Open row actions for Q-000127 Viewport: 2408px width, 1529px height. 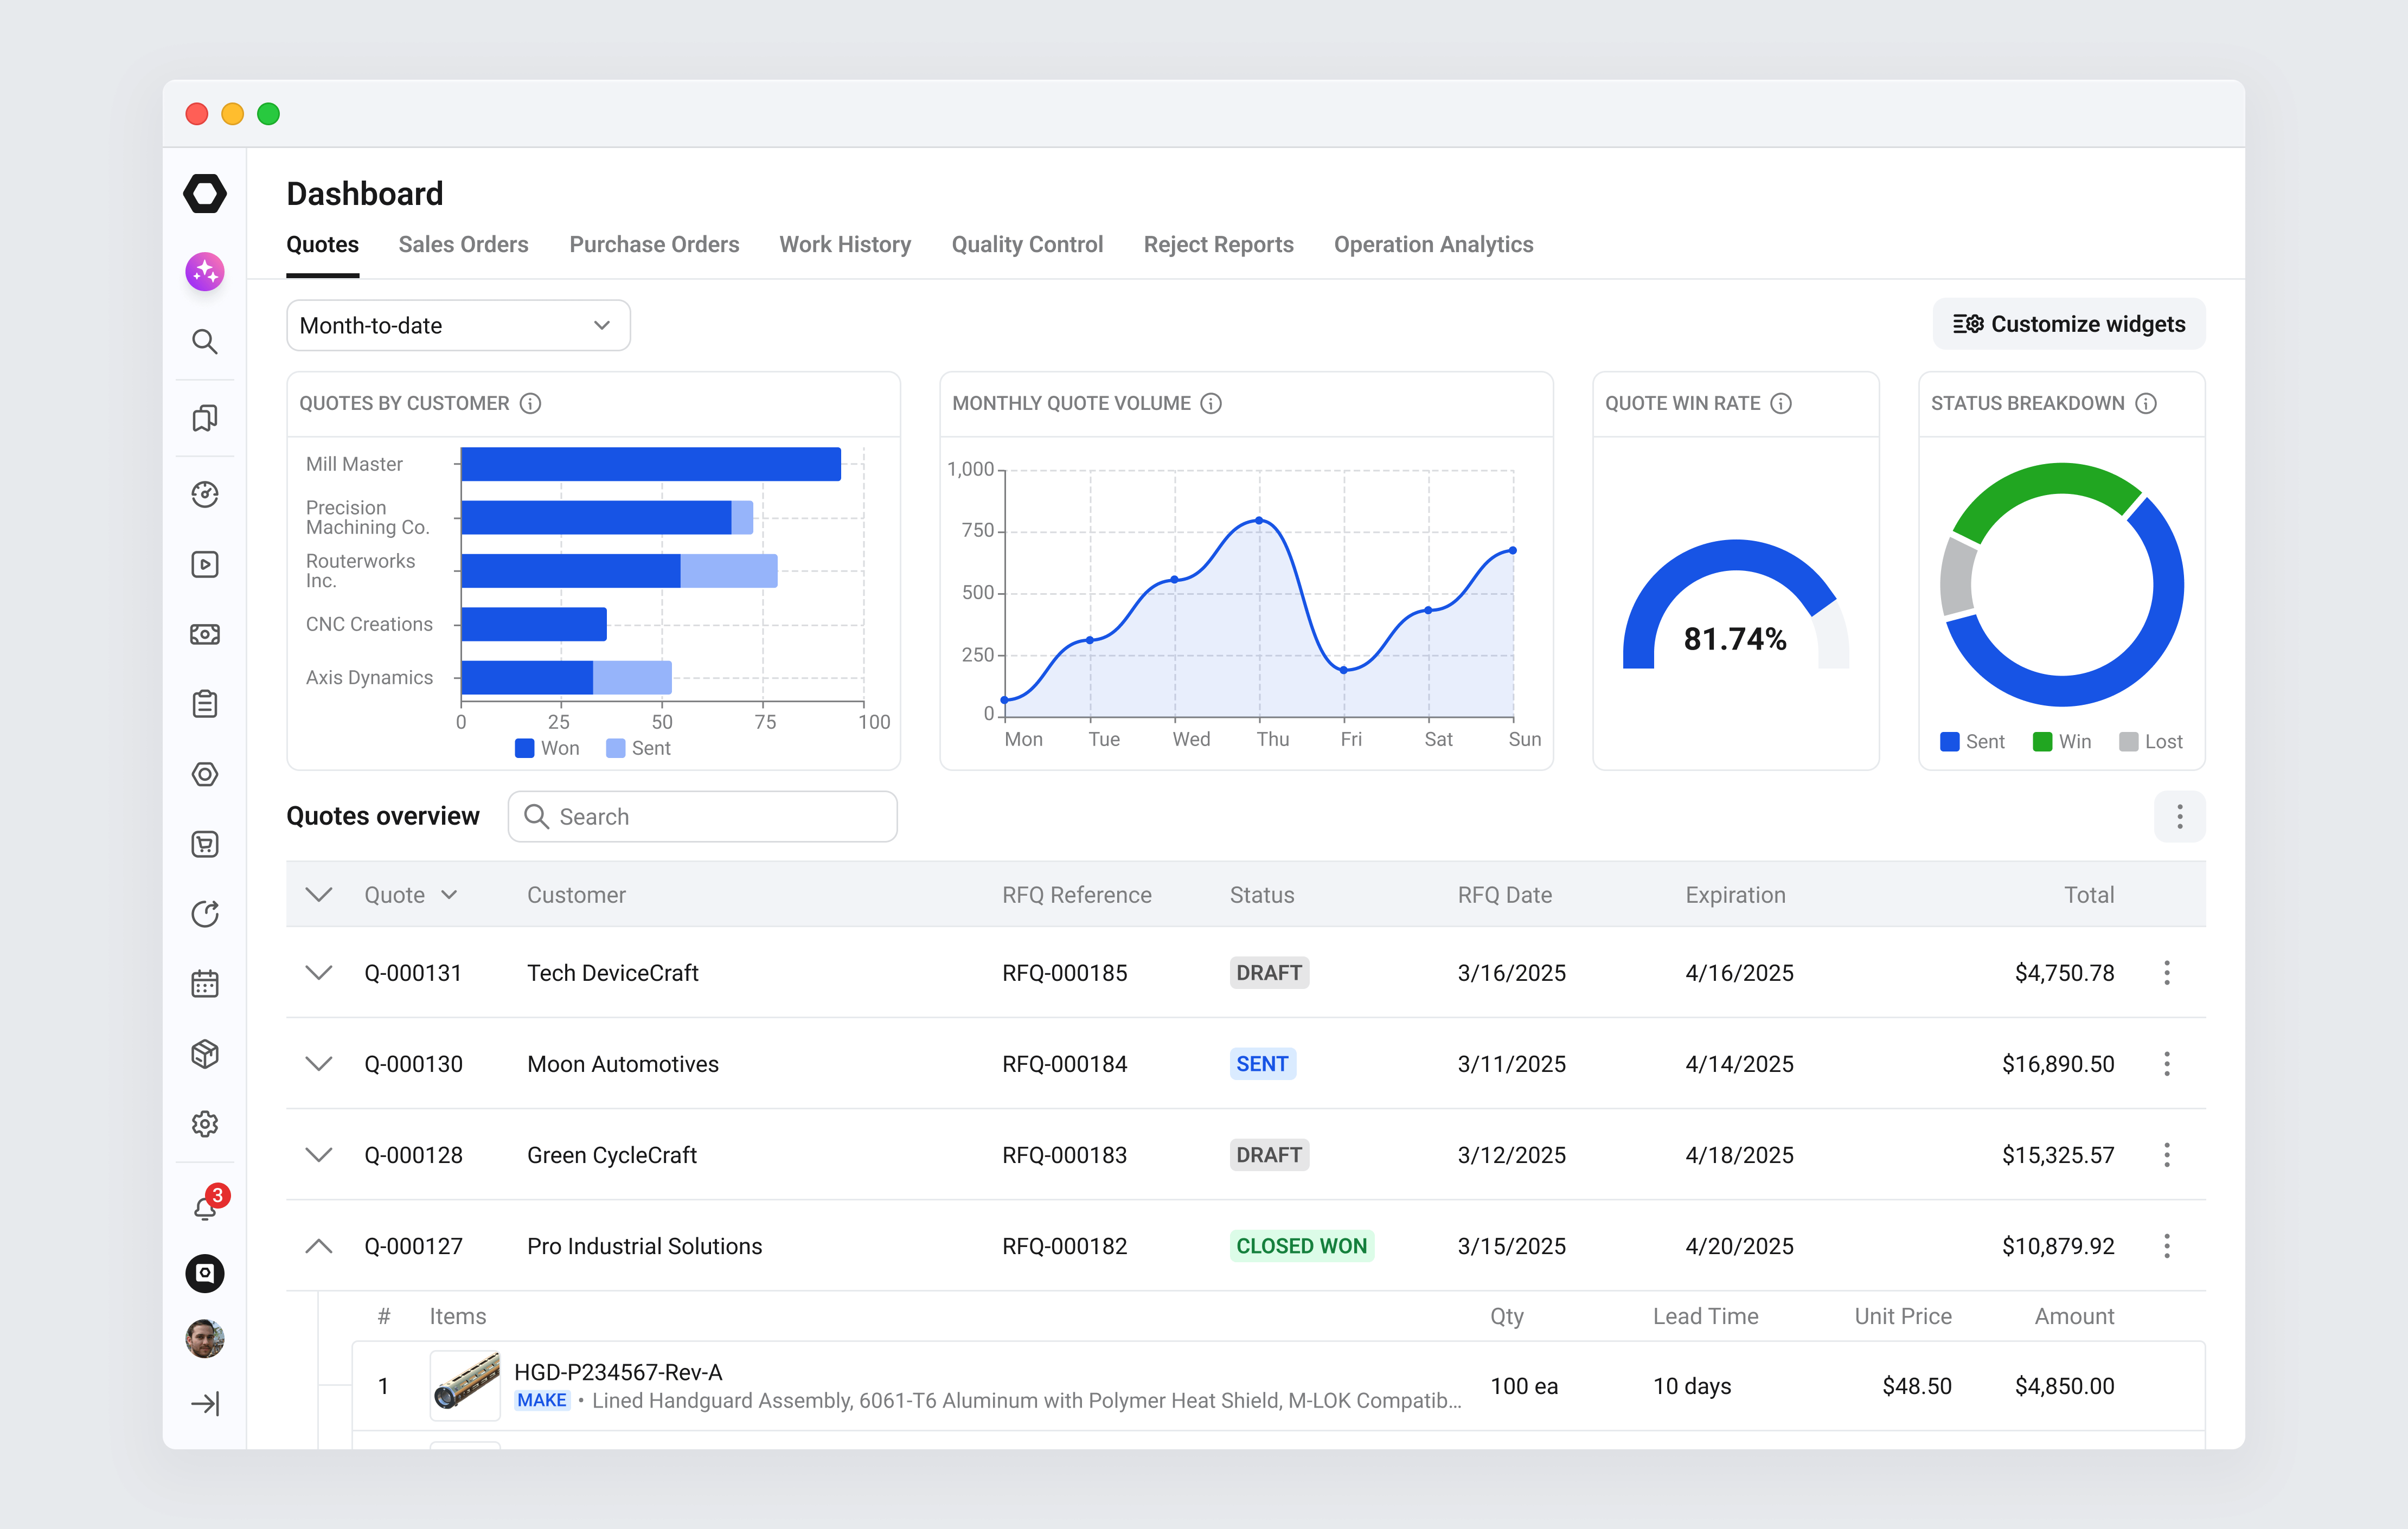pyautogui.click(x=2167, y=1246)
